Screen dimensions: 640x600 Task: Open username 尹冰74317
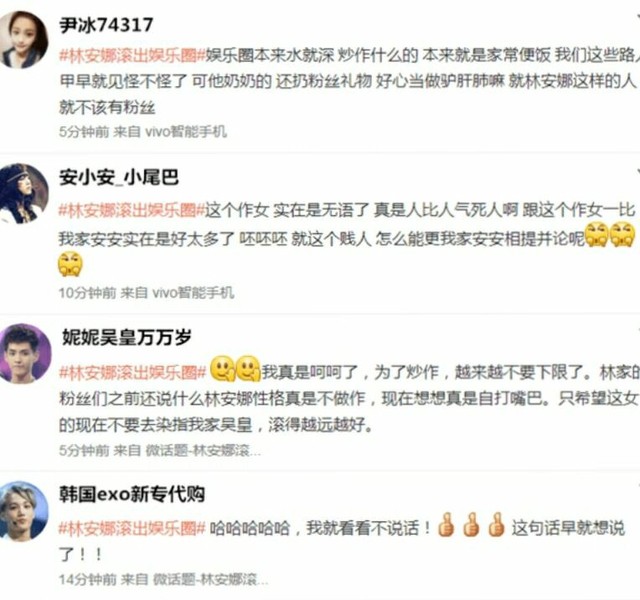coord(106,25)
